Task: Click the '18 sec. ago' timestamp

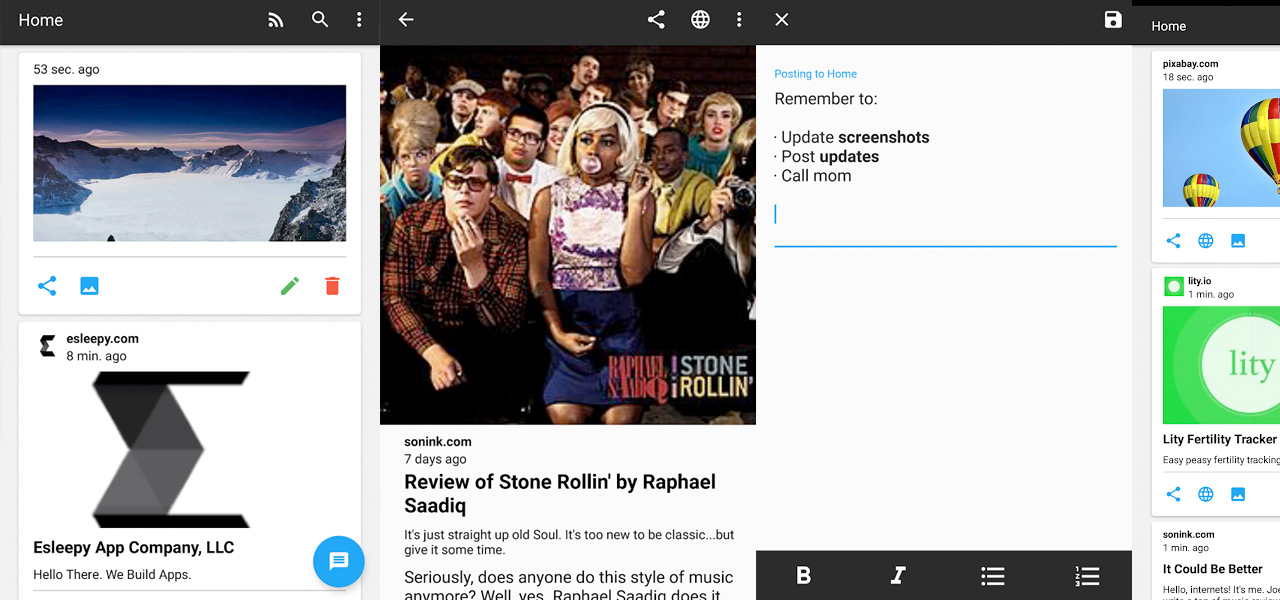Action: click(1188, 77)
